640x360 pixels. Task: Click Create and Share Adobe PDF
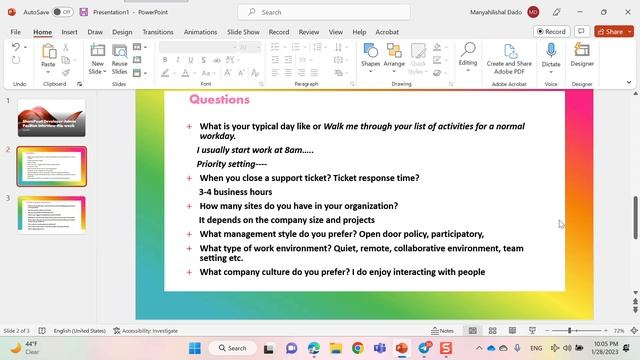click(509, 59)
